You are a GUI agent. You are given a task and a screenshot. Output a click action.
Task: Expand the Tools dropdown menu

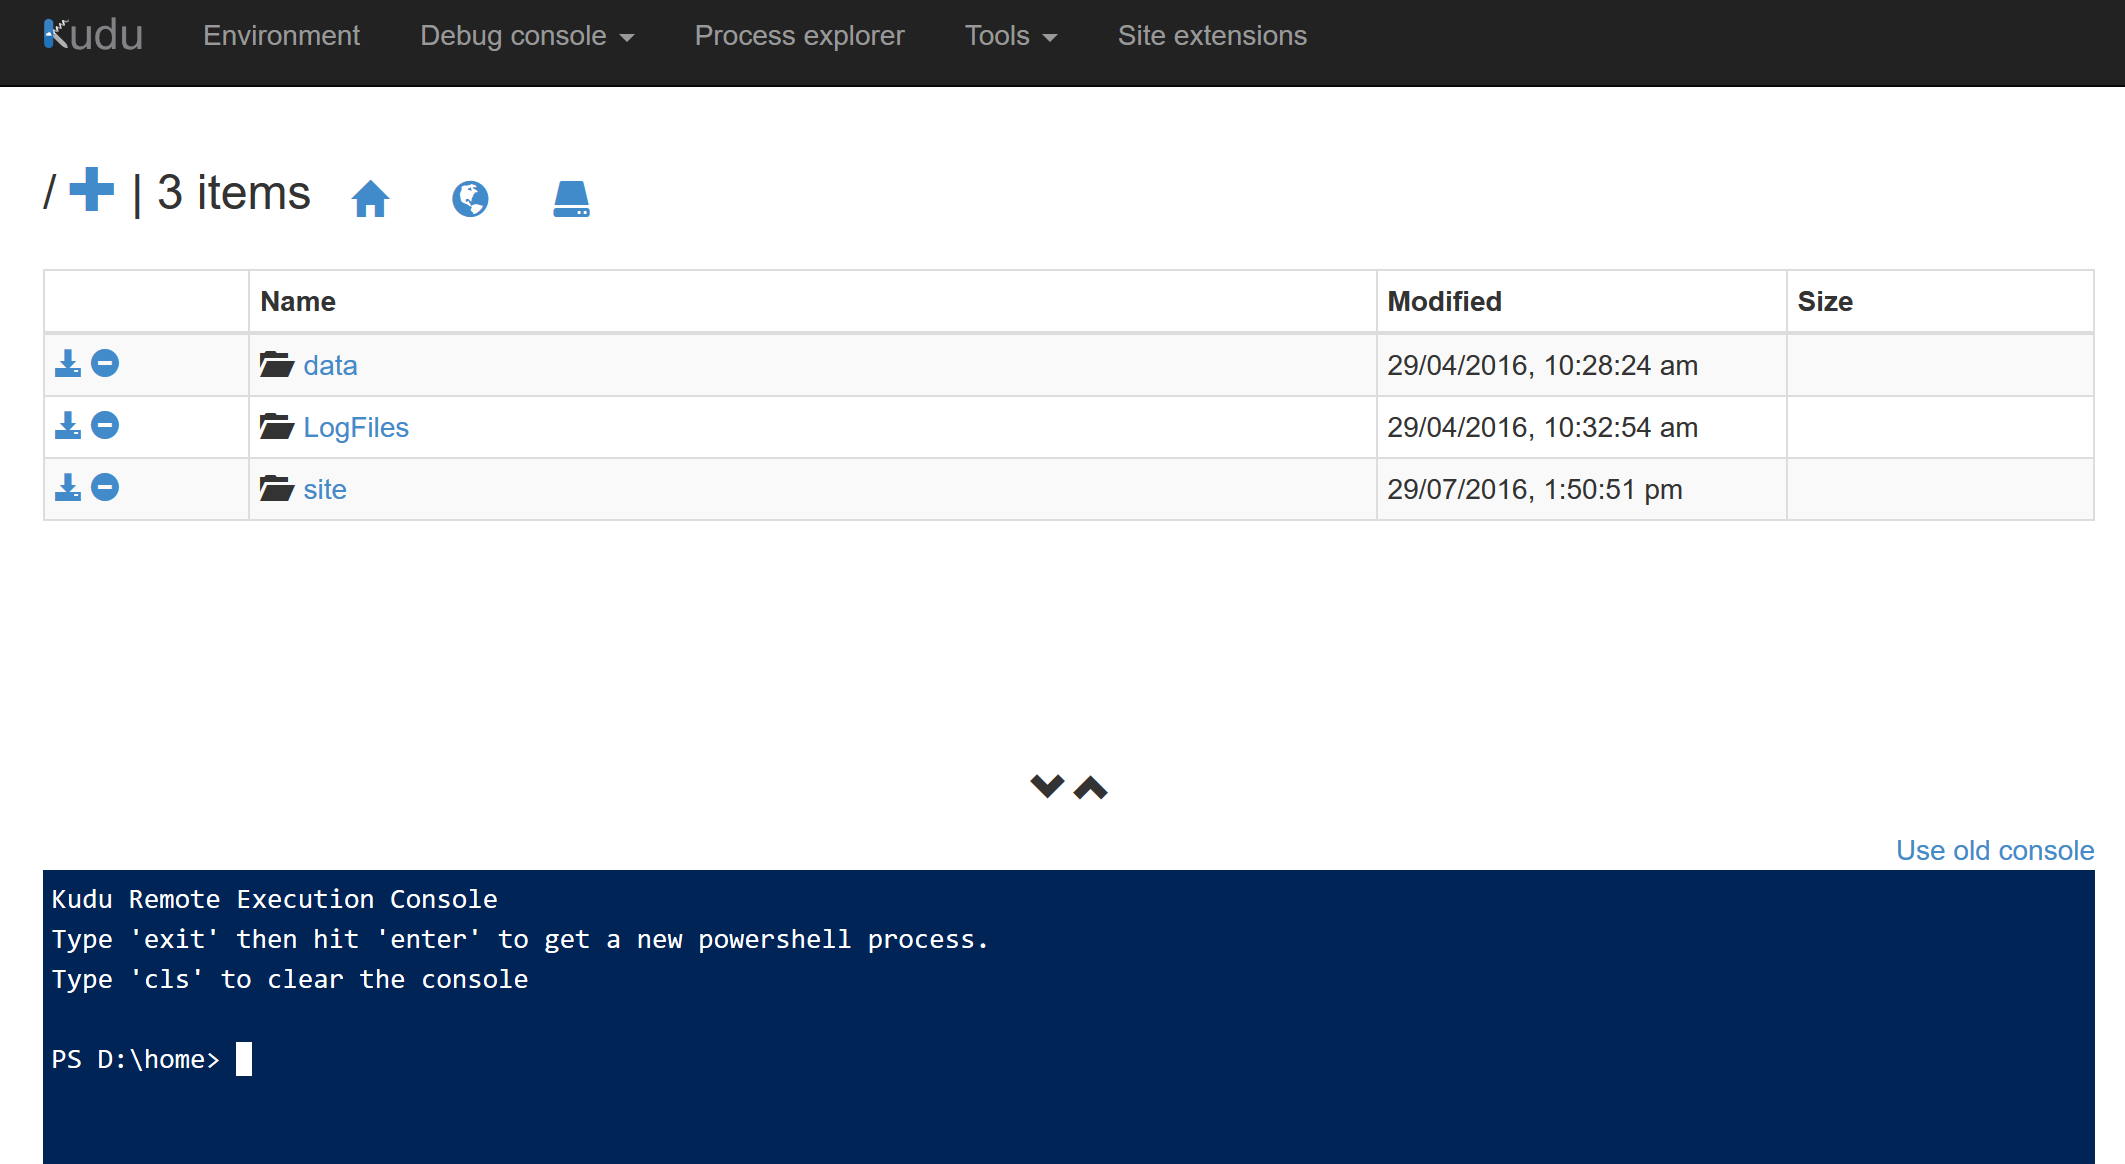coord(1010,36)
